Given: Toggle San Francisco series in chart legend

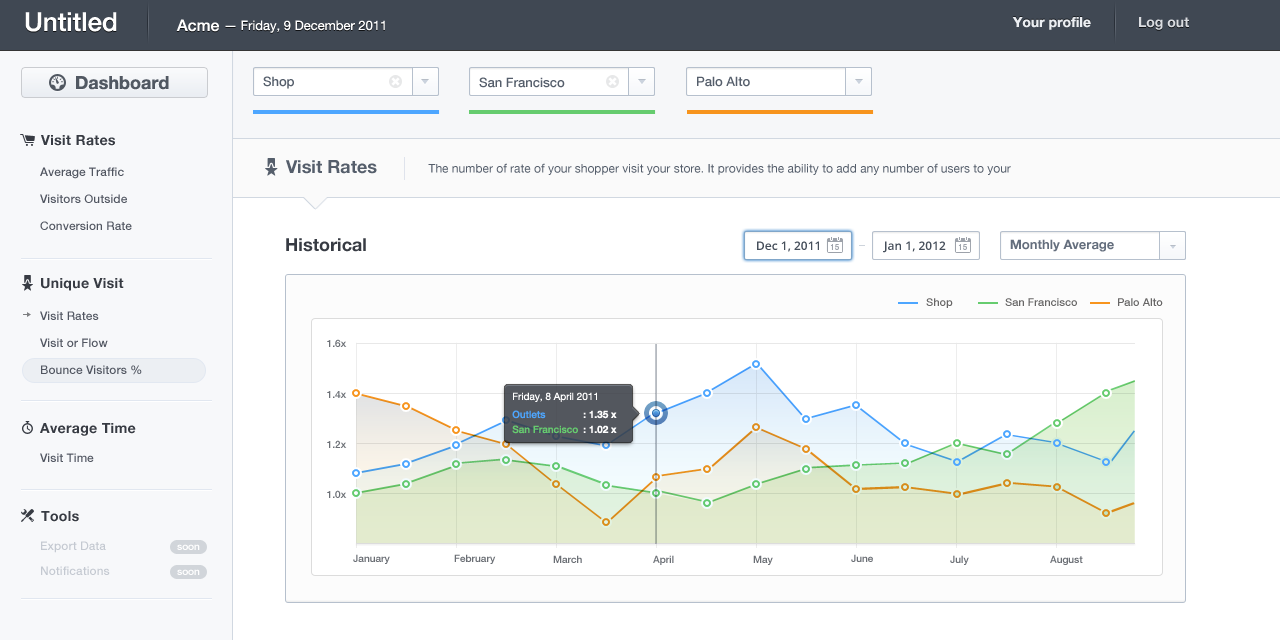Looking at the screenshot, I should [1027, 302].
